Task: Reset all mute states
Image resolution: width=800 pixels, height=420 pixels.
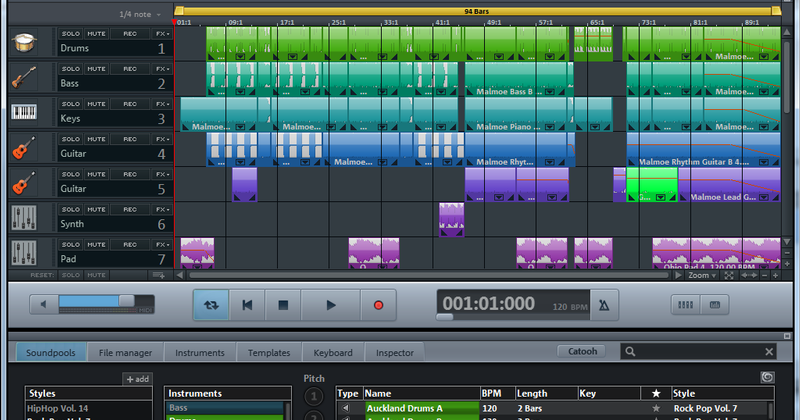Action: 96,275
